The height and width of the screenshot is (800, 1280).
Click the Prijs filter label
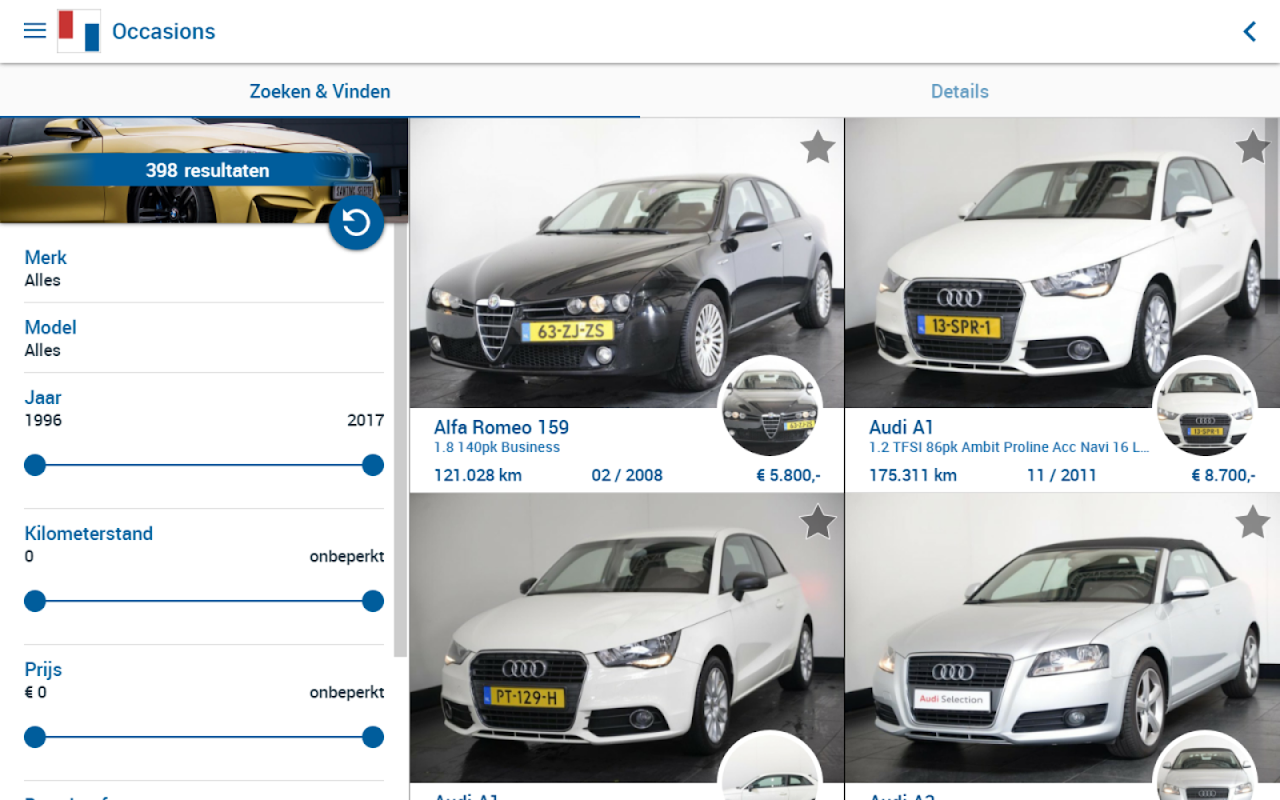[43, 670]
